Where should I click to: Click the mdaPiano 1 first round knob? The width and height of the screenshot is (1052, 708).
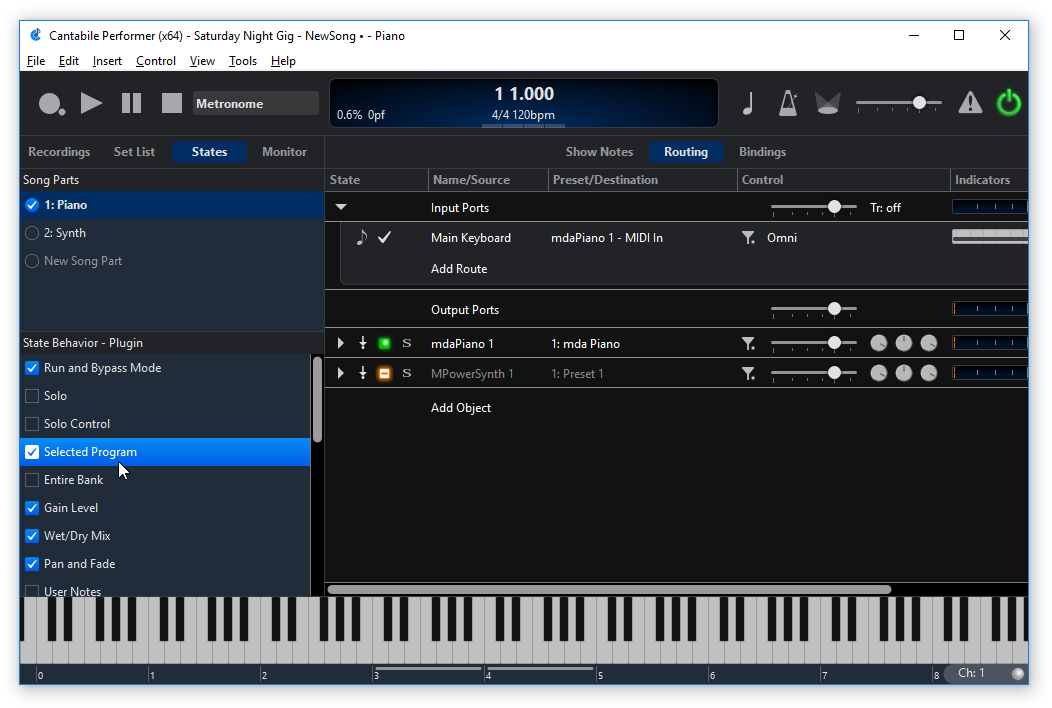878,344
